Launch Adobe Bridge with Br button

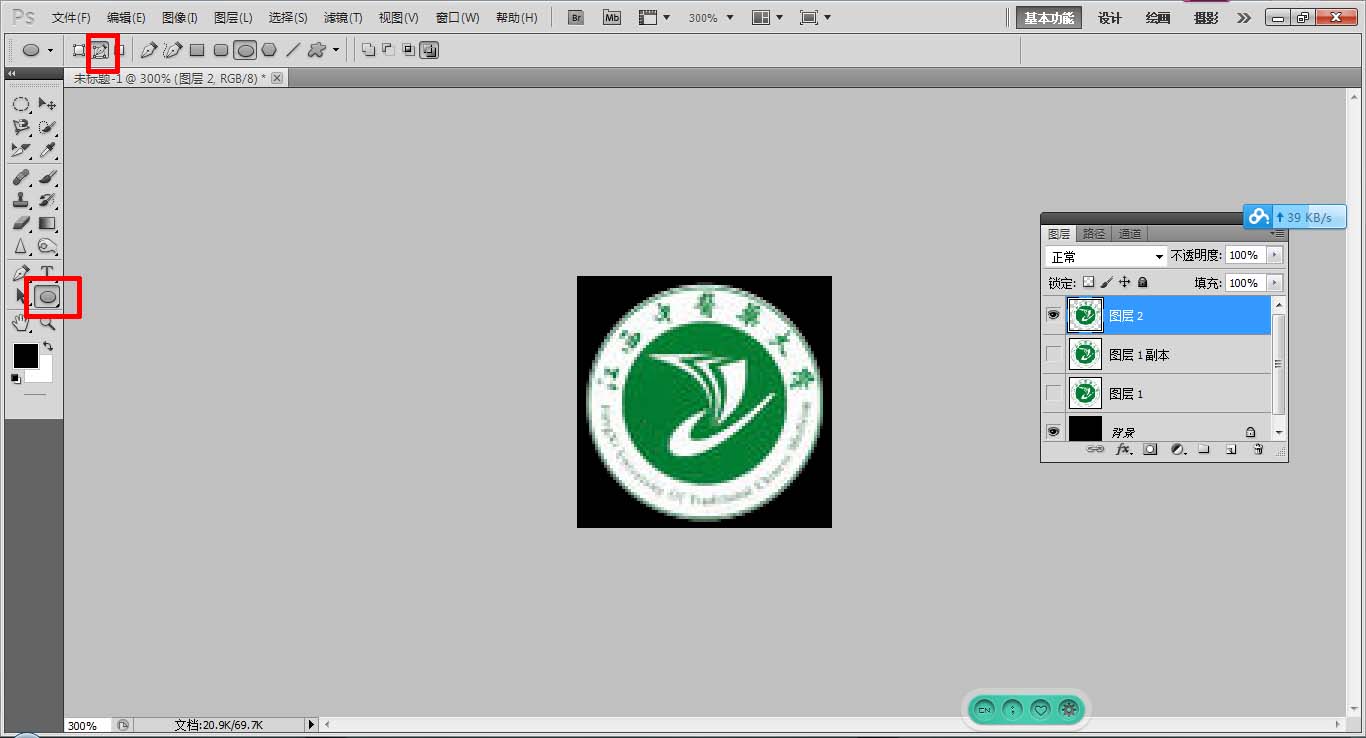click(576, 18)
